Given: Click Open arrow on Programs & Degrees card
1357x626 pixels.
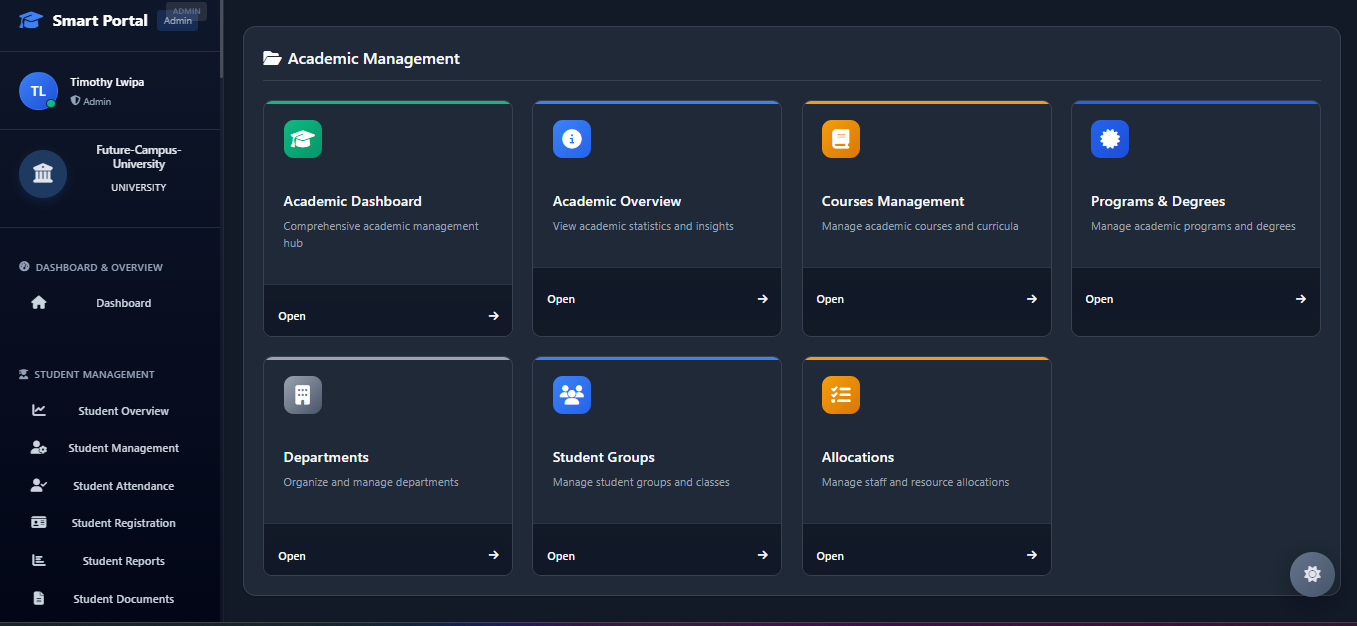Looking at the screenshot, I should click(x=1300, y=299).
